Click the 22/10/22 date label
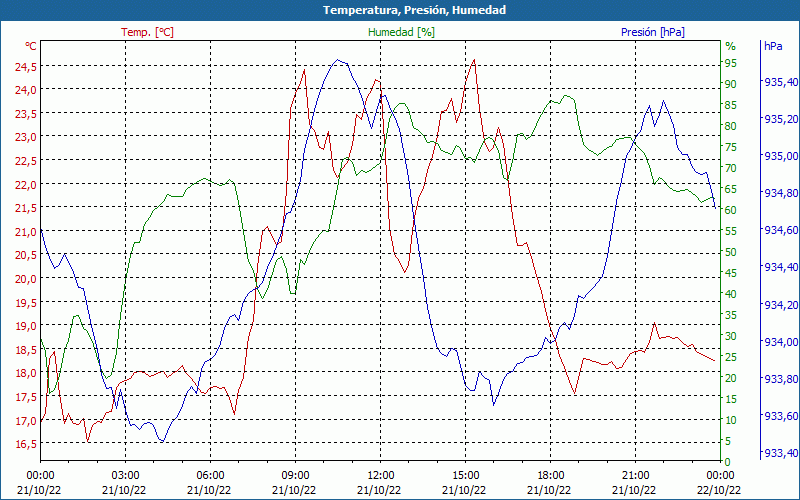 (x=719, y=490)
